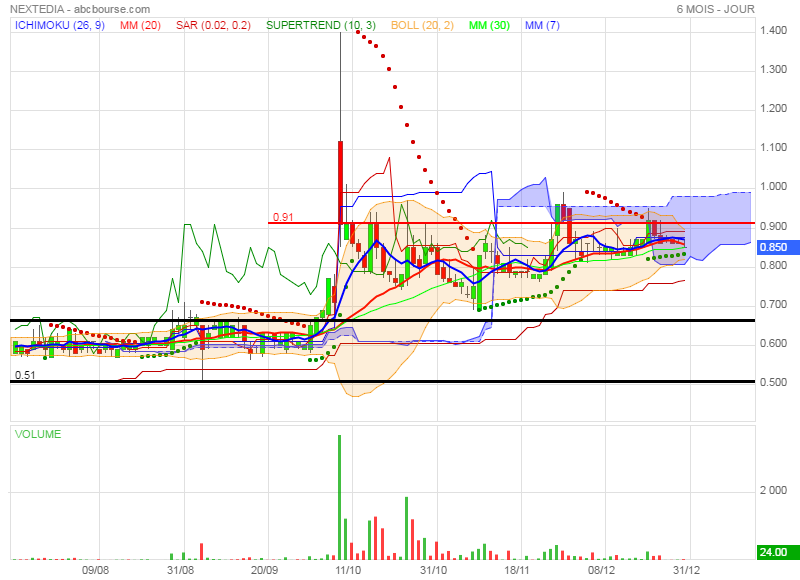Click the 0.900 price axis value

click(x=773, y=226)
